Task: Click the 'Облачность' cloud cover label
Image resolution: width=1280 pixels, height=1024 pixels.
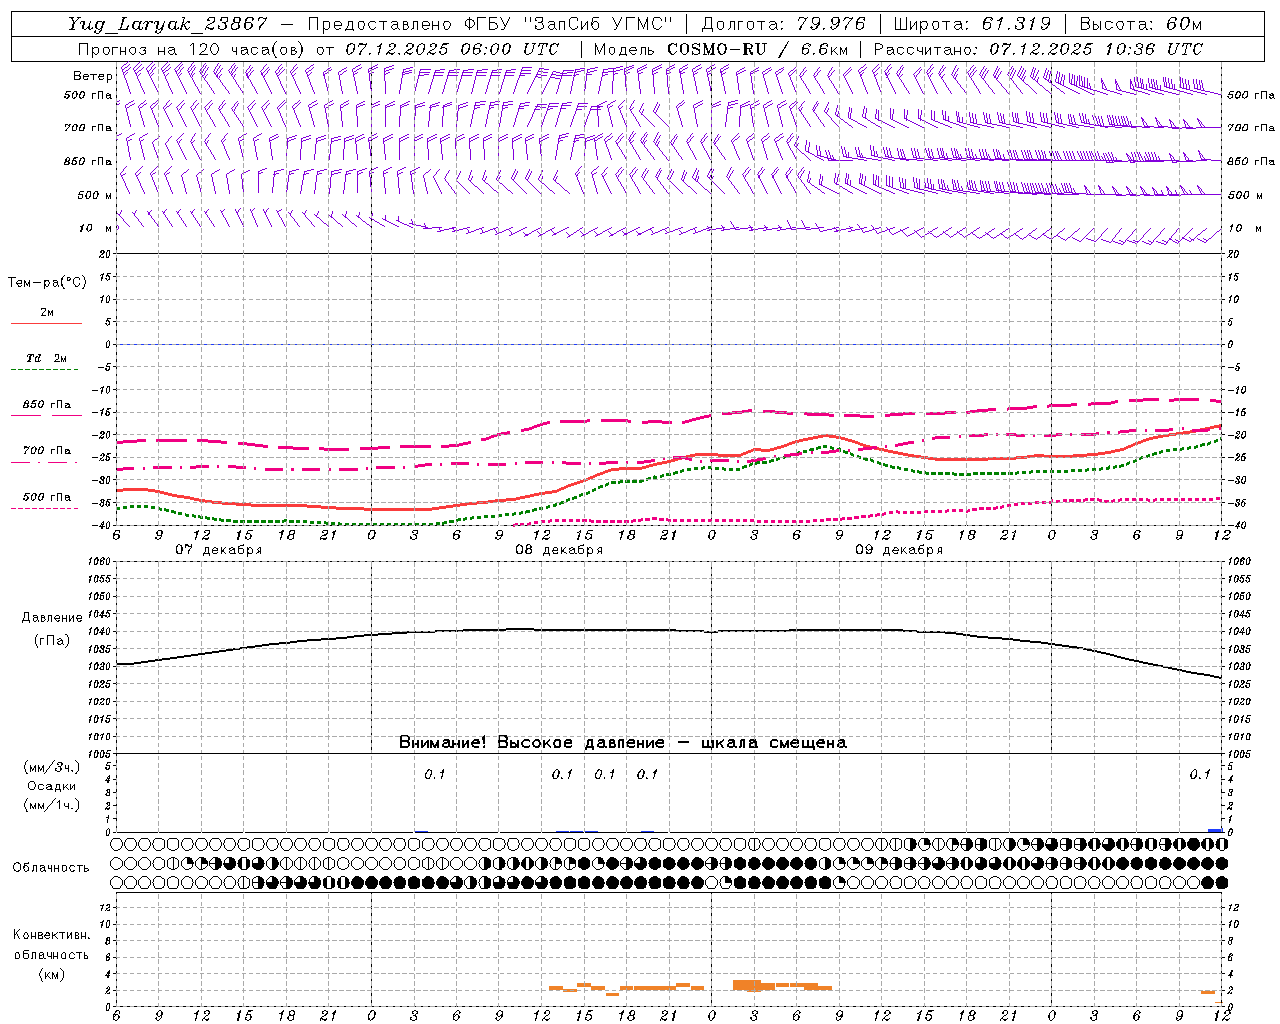Action: pos(51,868)
